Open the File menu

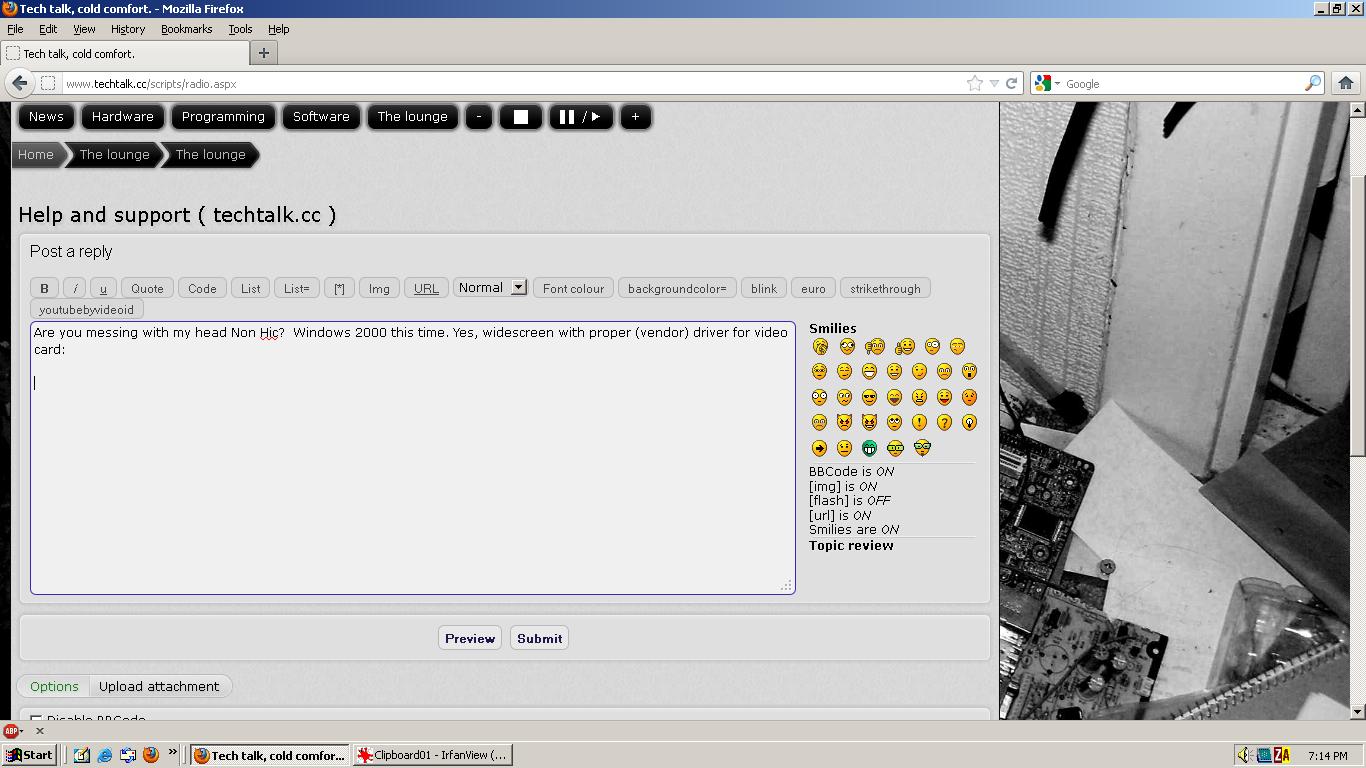(15, 29)
